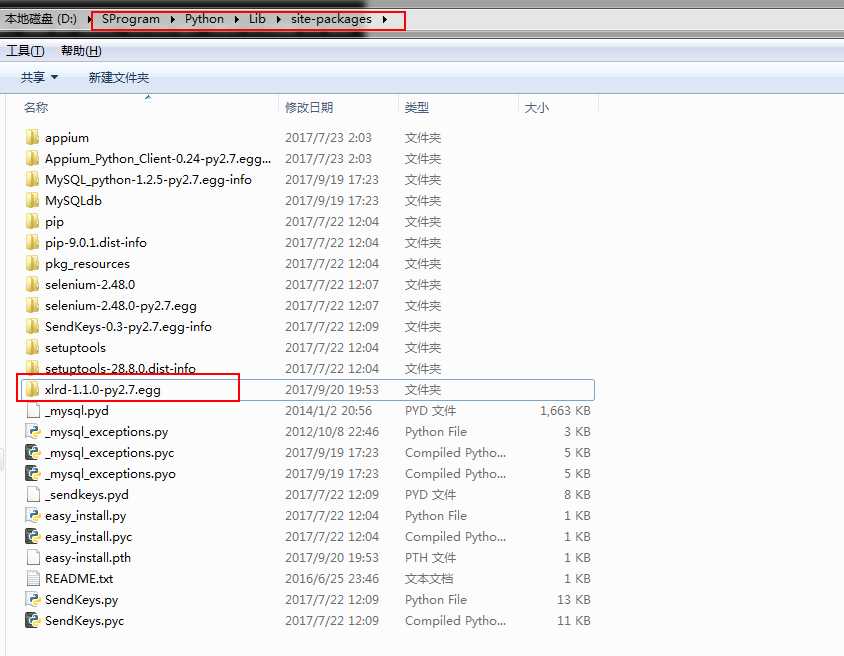Go to Python in address bar

pos(204,19)
